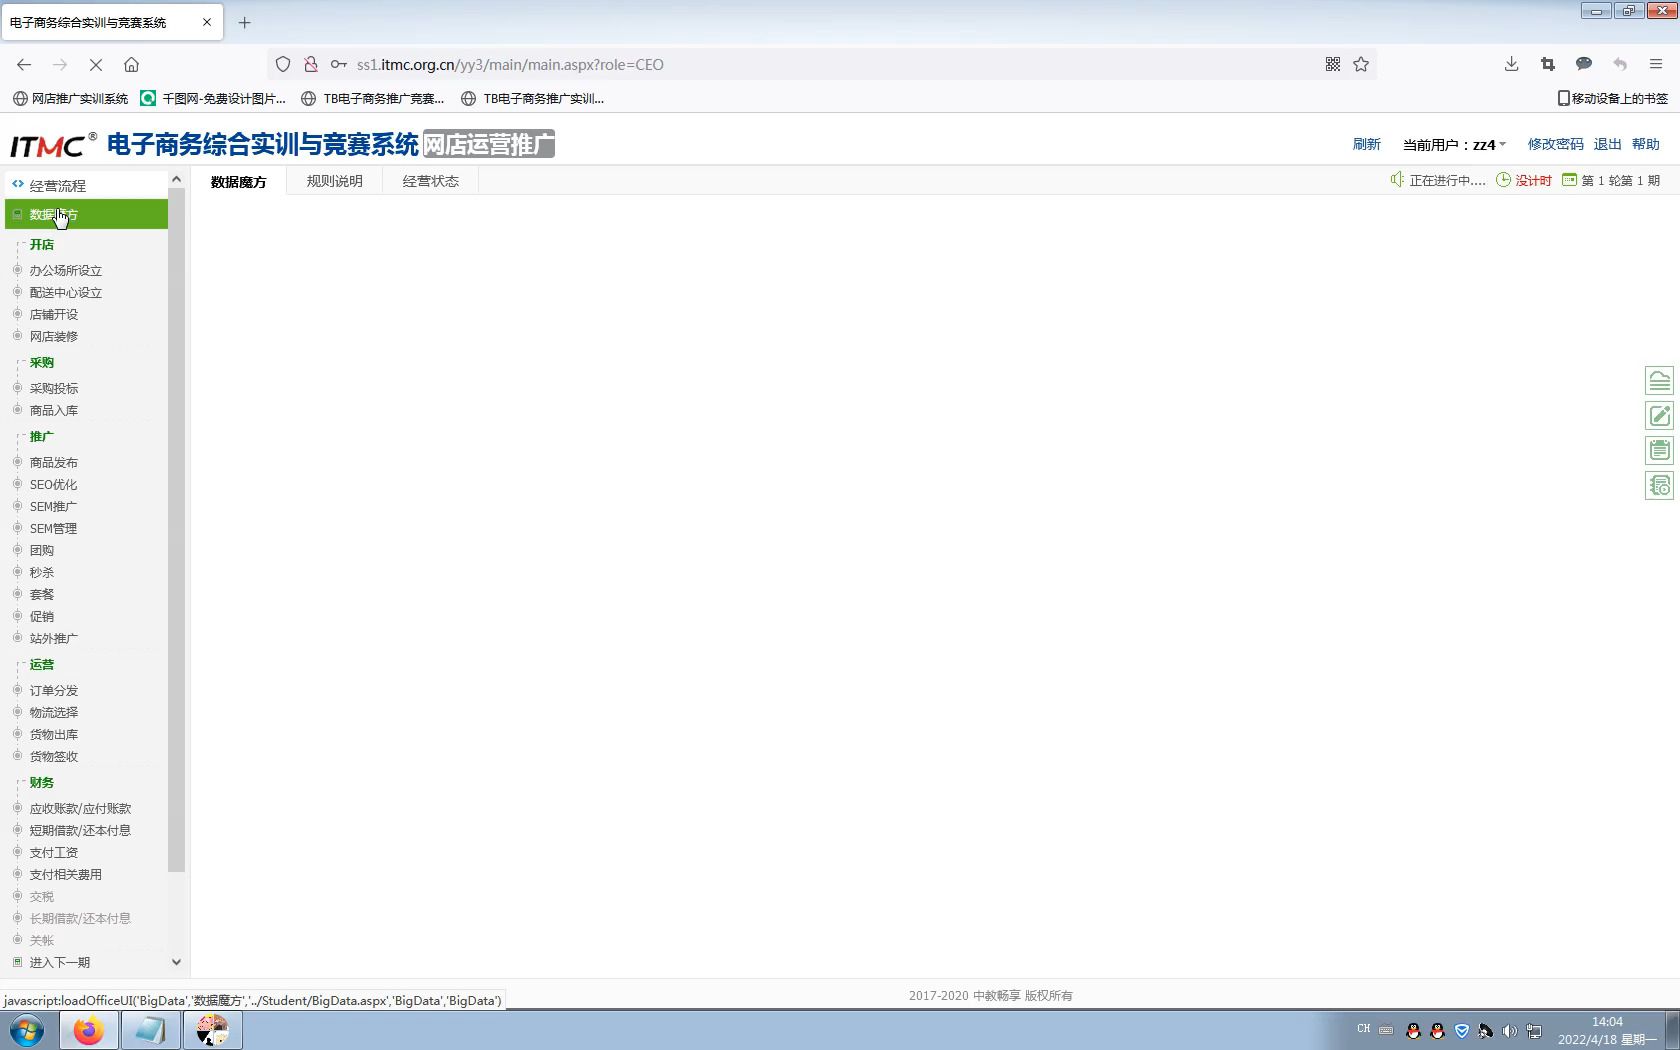Open 秒杀 in the sidebar
1680x1050 pixels.
(x=42, y=572)
